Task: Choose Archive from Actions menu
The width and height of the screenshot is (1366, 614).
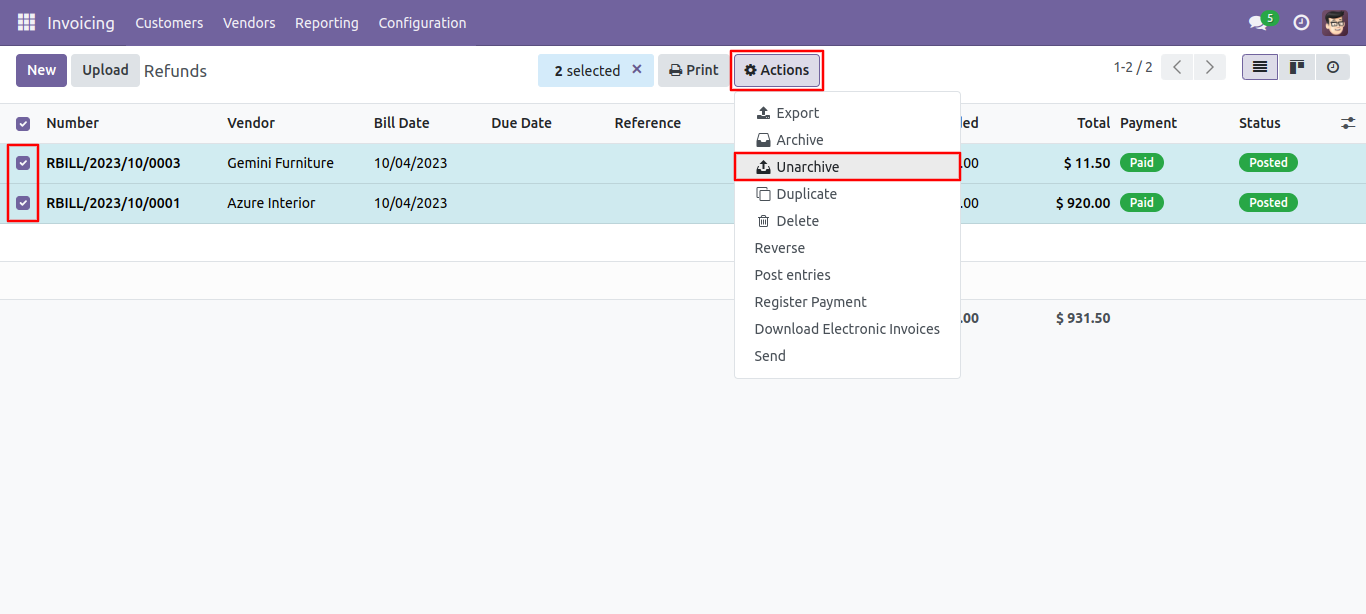Action: [847, 140]
